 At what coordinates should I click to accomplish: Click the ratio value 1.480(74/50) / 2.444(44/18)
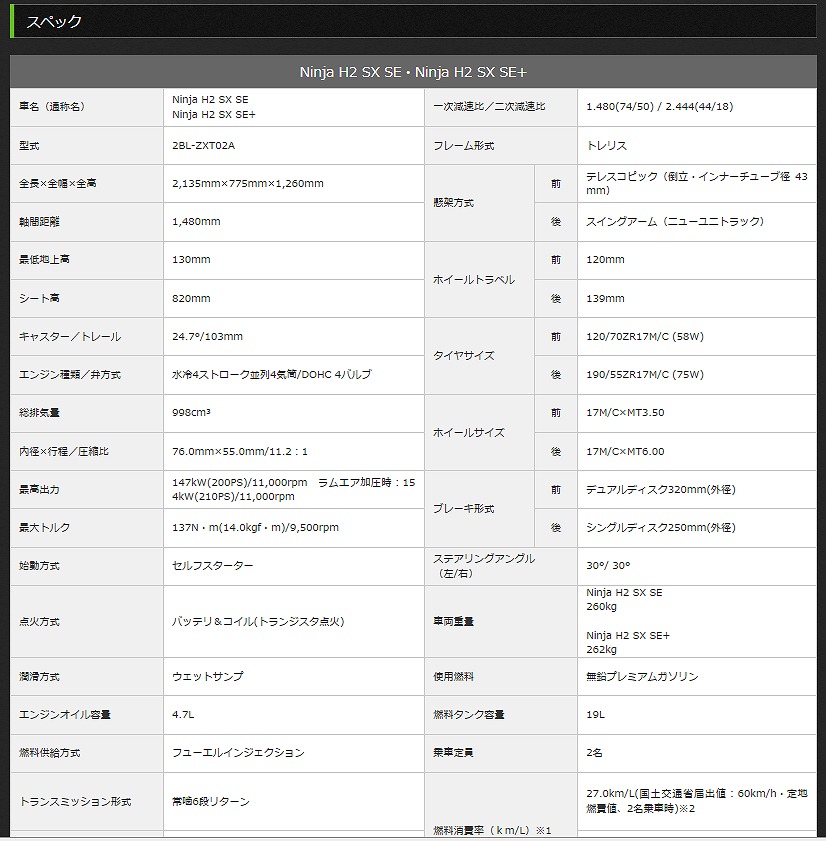[660, 107]
